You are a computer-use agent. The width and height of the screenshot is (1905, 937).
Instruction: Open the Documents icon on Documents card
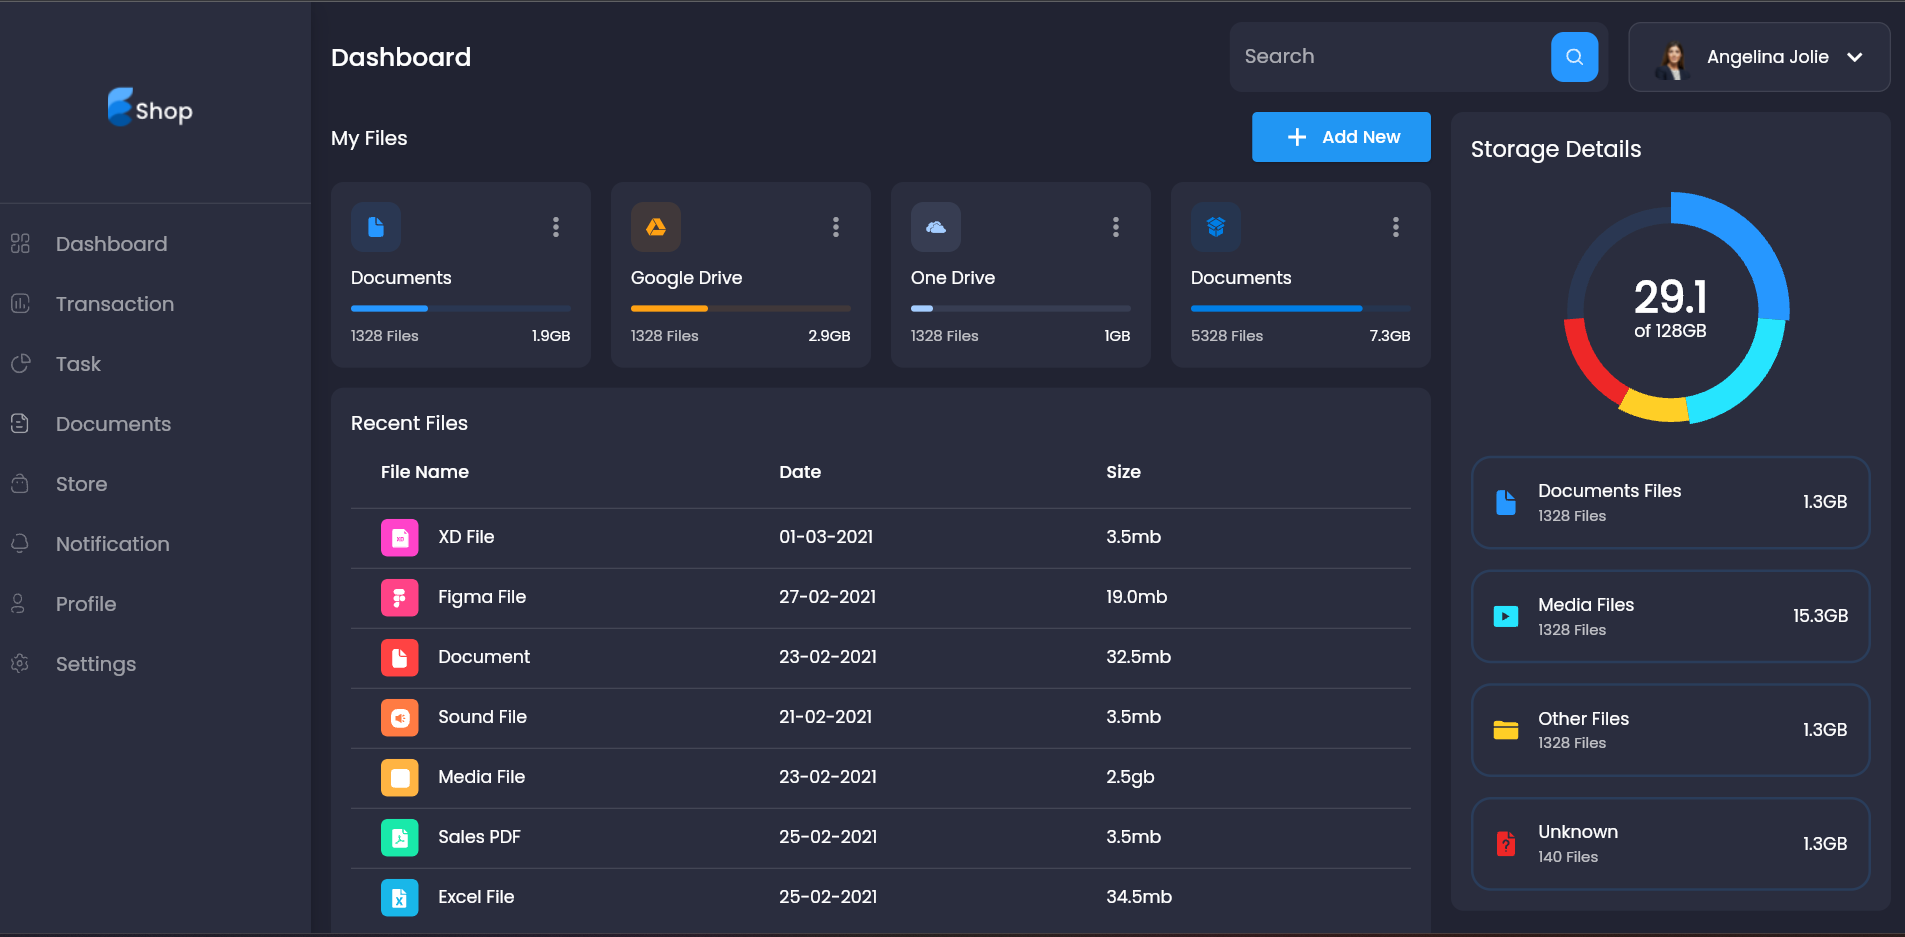[x=376, y=227]
